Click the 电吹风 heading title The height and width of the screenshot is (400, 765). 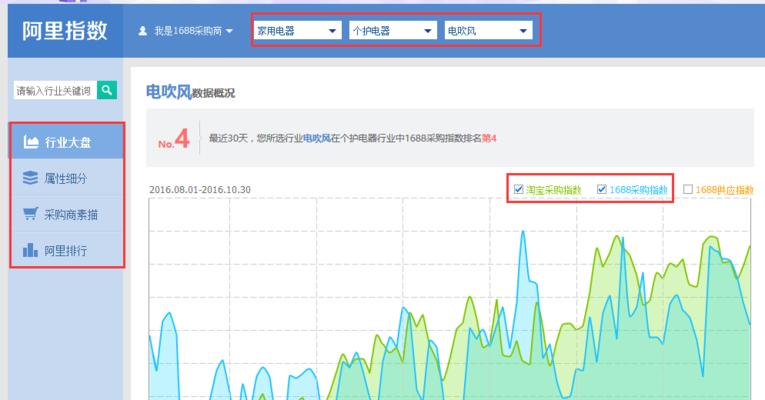coord(169,91)
